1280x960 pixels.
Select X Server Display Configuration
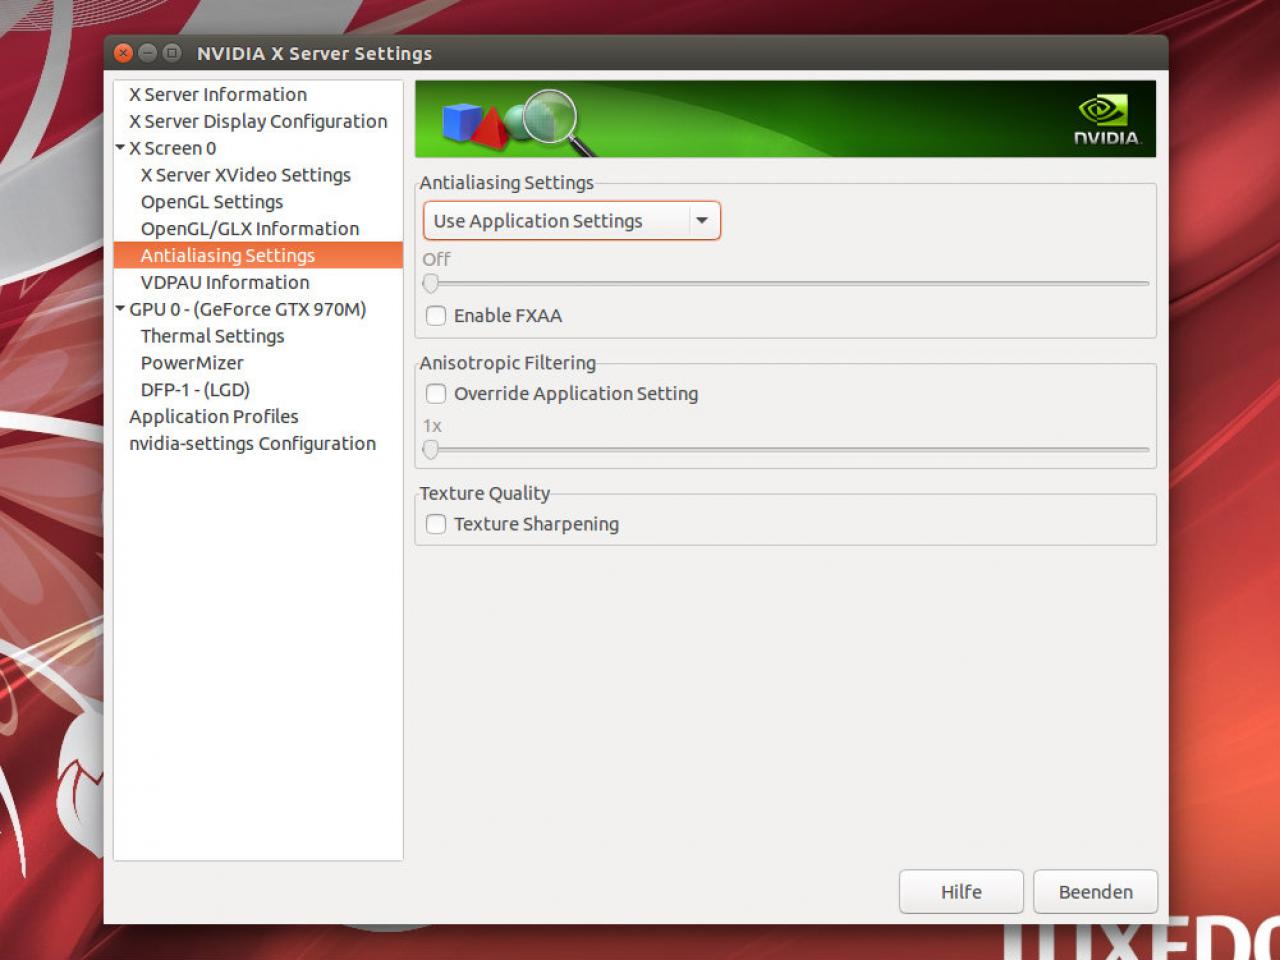[x=258, y=121]
